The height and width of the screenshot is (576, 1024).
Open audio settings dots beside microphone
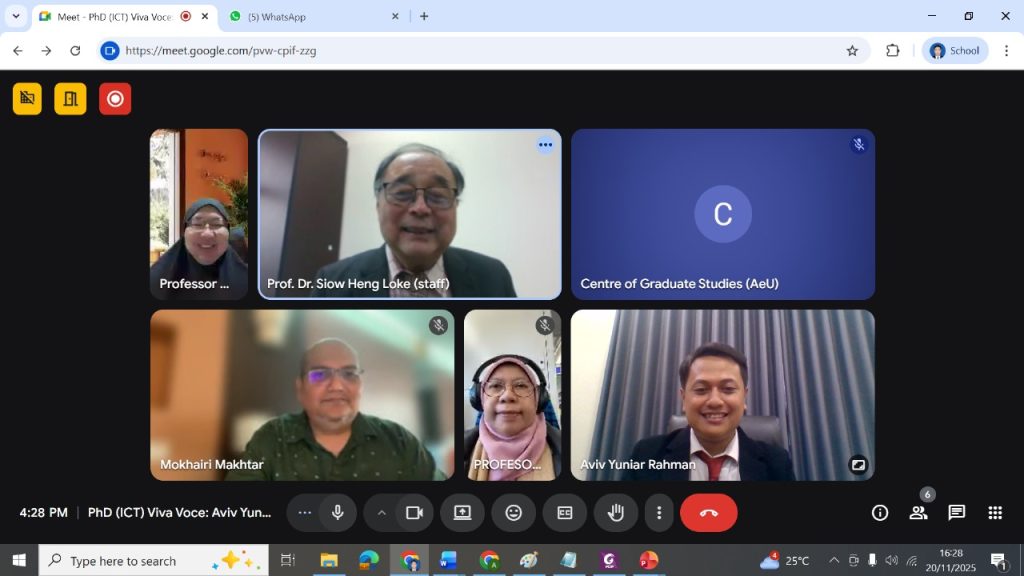[305, 513]
